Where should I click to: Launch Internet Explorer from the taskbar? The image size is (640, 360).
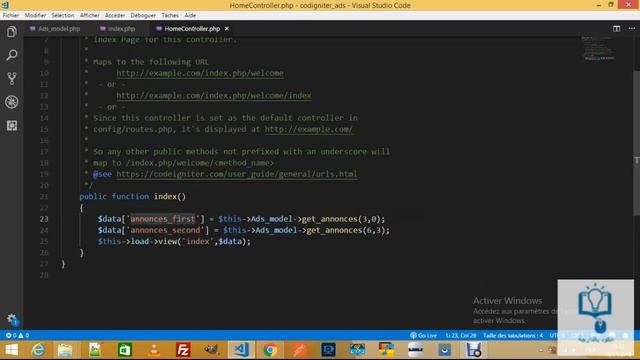pos(38,350)
